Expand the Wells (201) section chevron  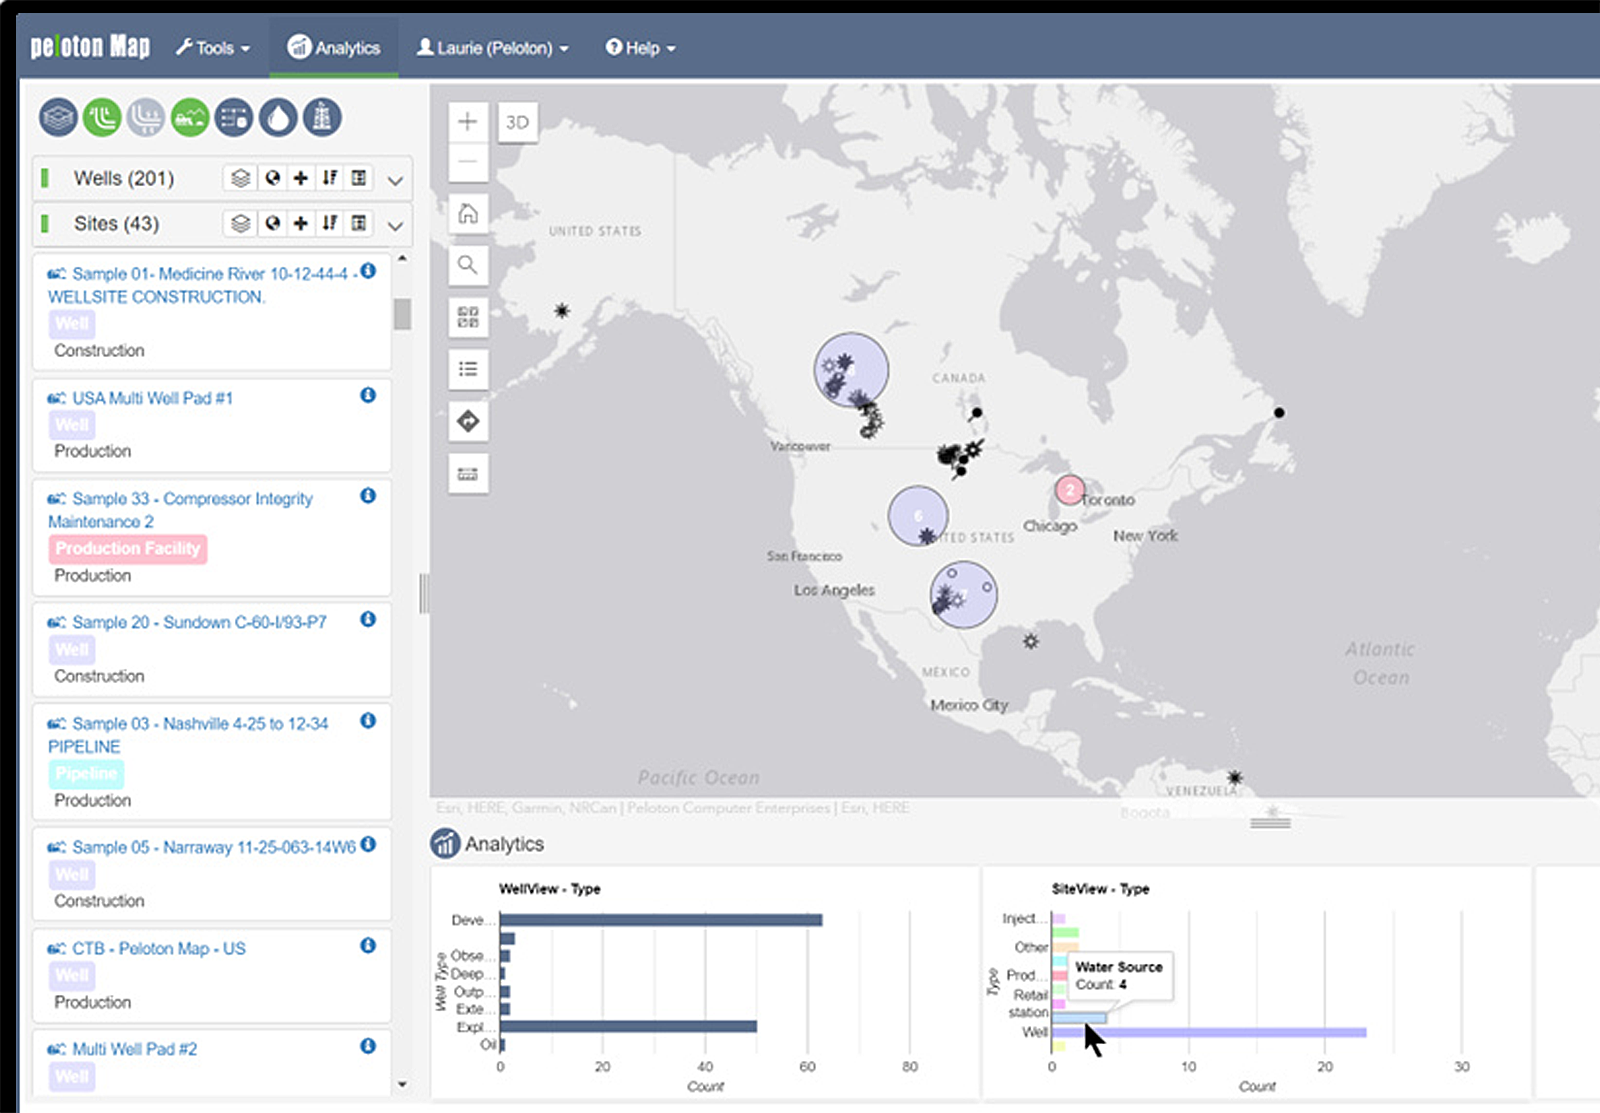(x=395, y=181)
